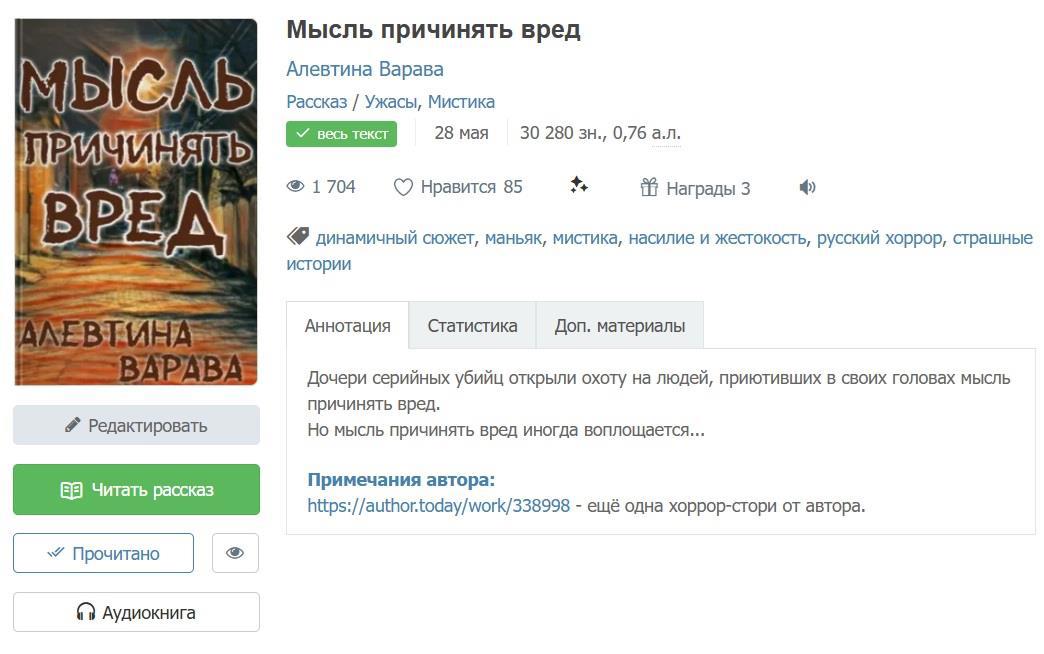The height and width of the screenshot is (654, 1044).
Task: Click the русский хоррор tag
Action: (x=879, y=238)
